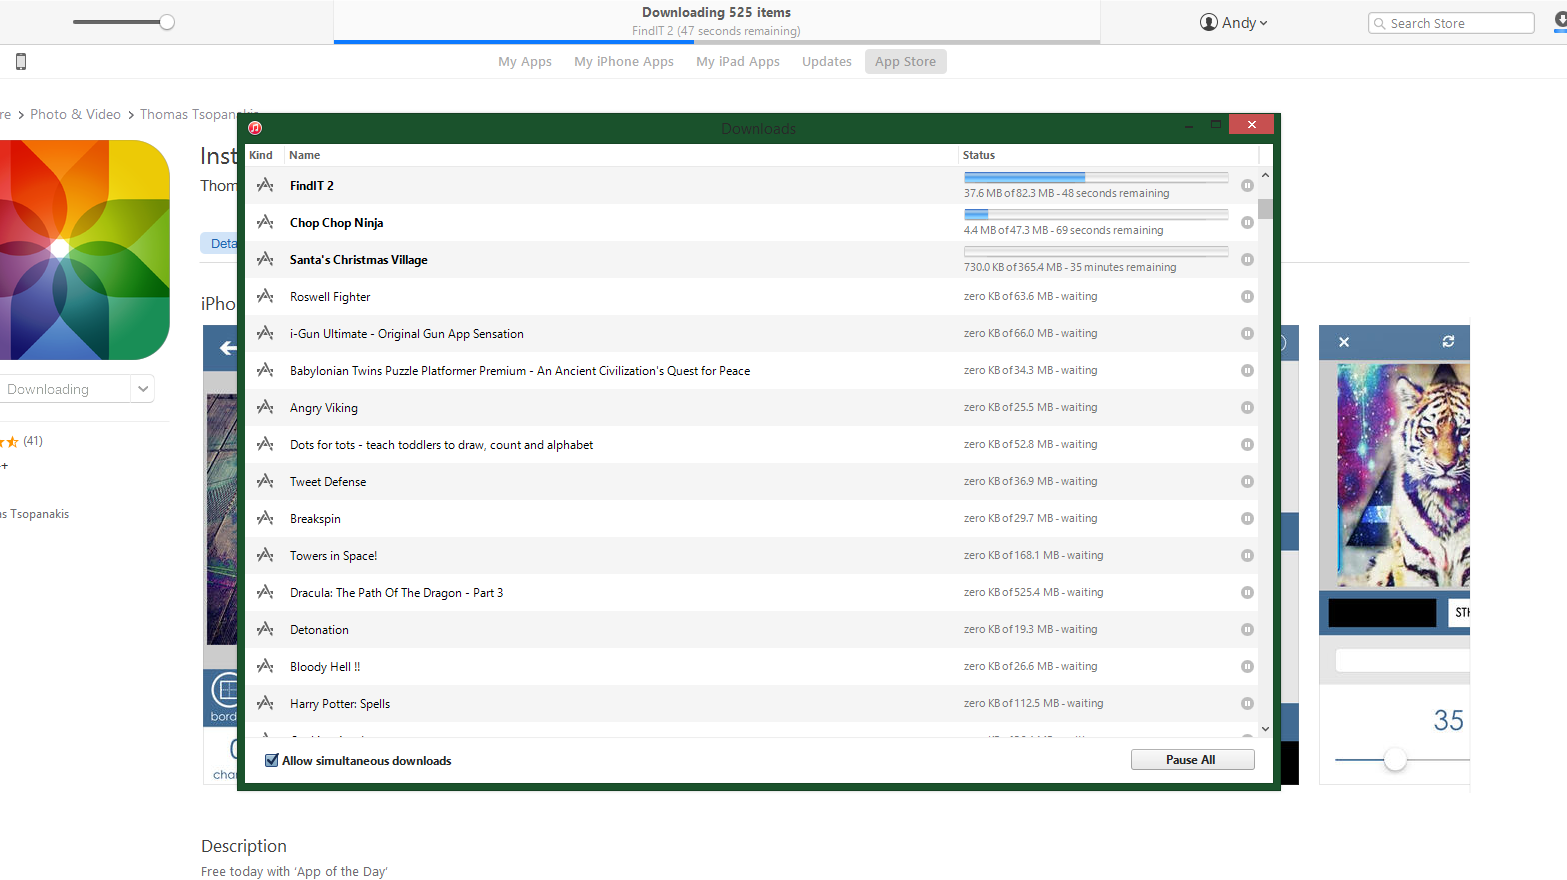Pause the Babylonian Twins download

(x=1247, y=370)
